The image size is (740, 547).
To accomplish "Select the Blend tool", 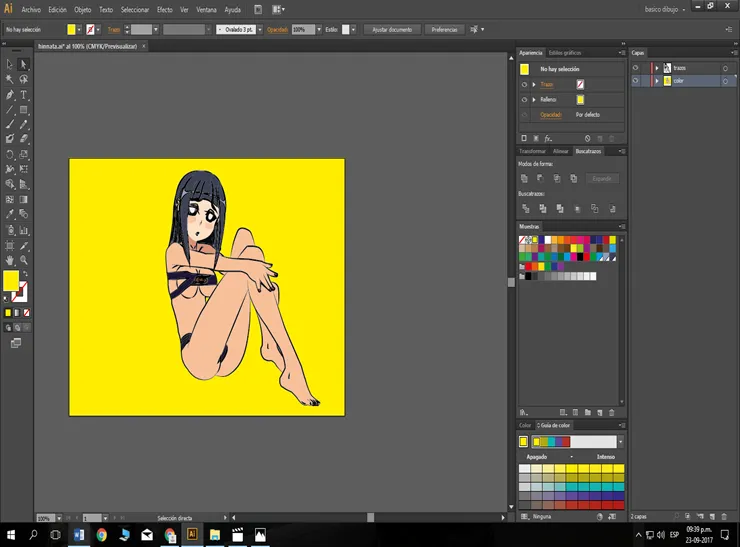I will pos(23,214).
